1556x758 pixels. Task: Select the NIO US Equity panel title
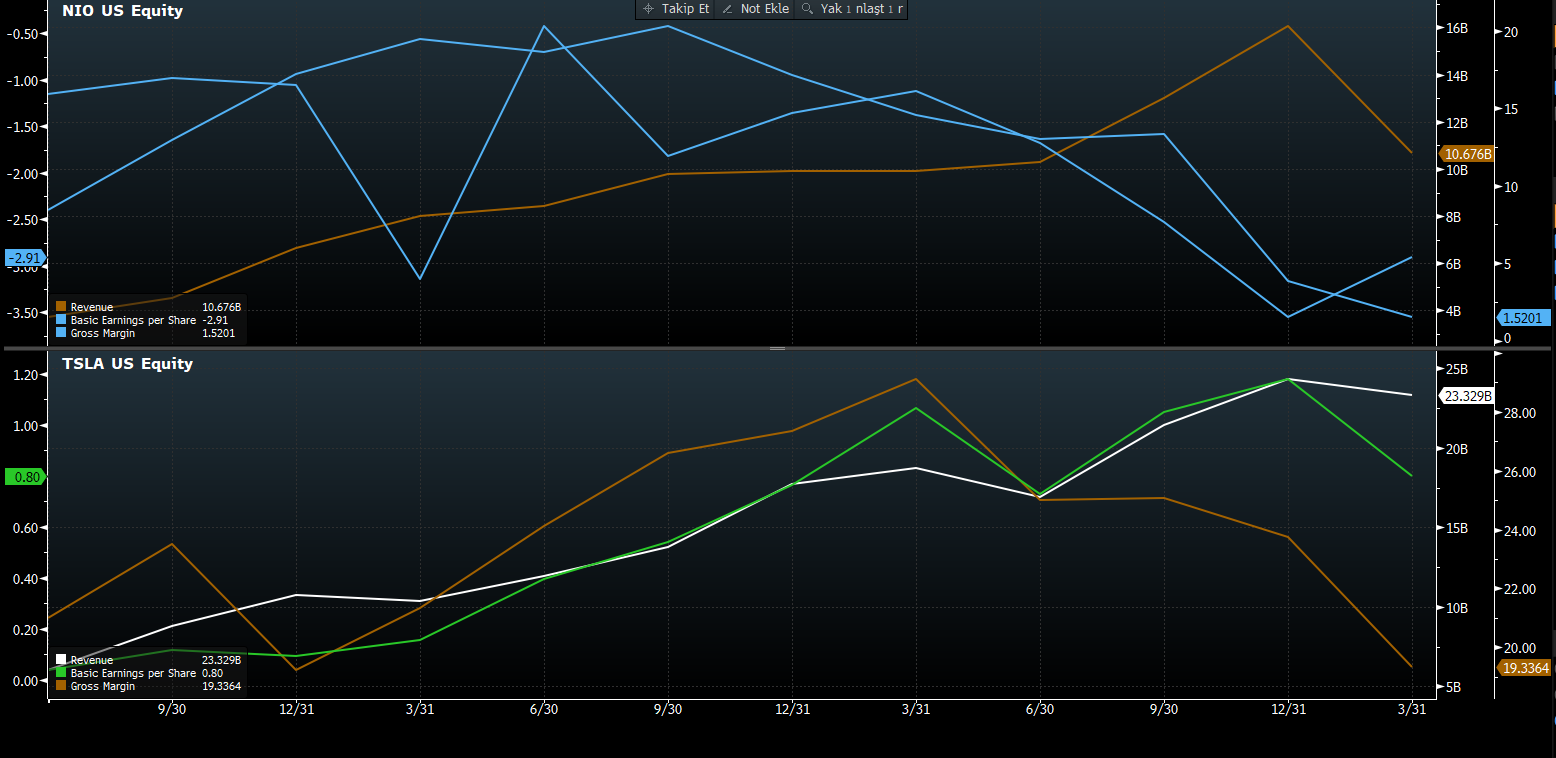[123, 11]
